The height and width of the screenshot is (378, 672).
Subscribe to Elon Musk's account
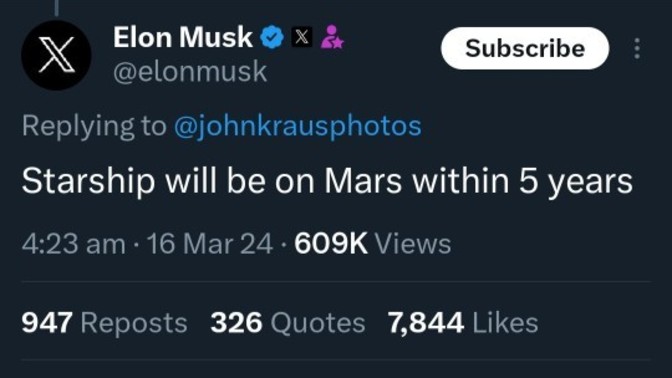(525, 48)
